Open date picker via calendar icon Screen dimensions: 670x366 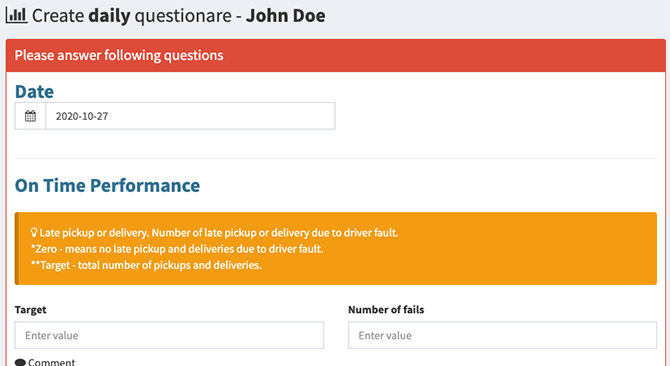tap(30, 116)
